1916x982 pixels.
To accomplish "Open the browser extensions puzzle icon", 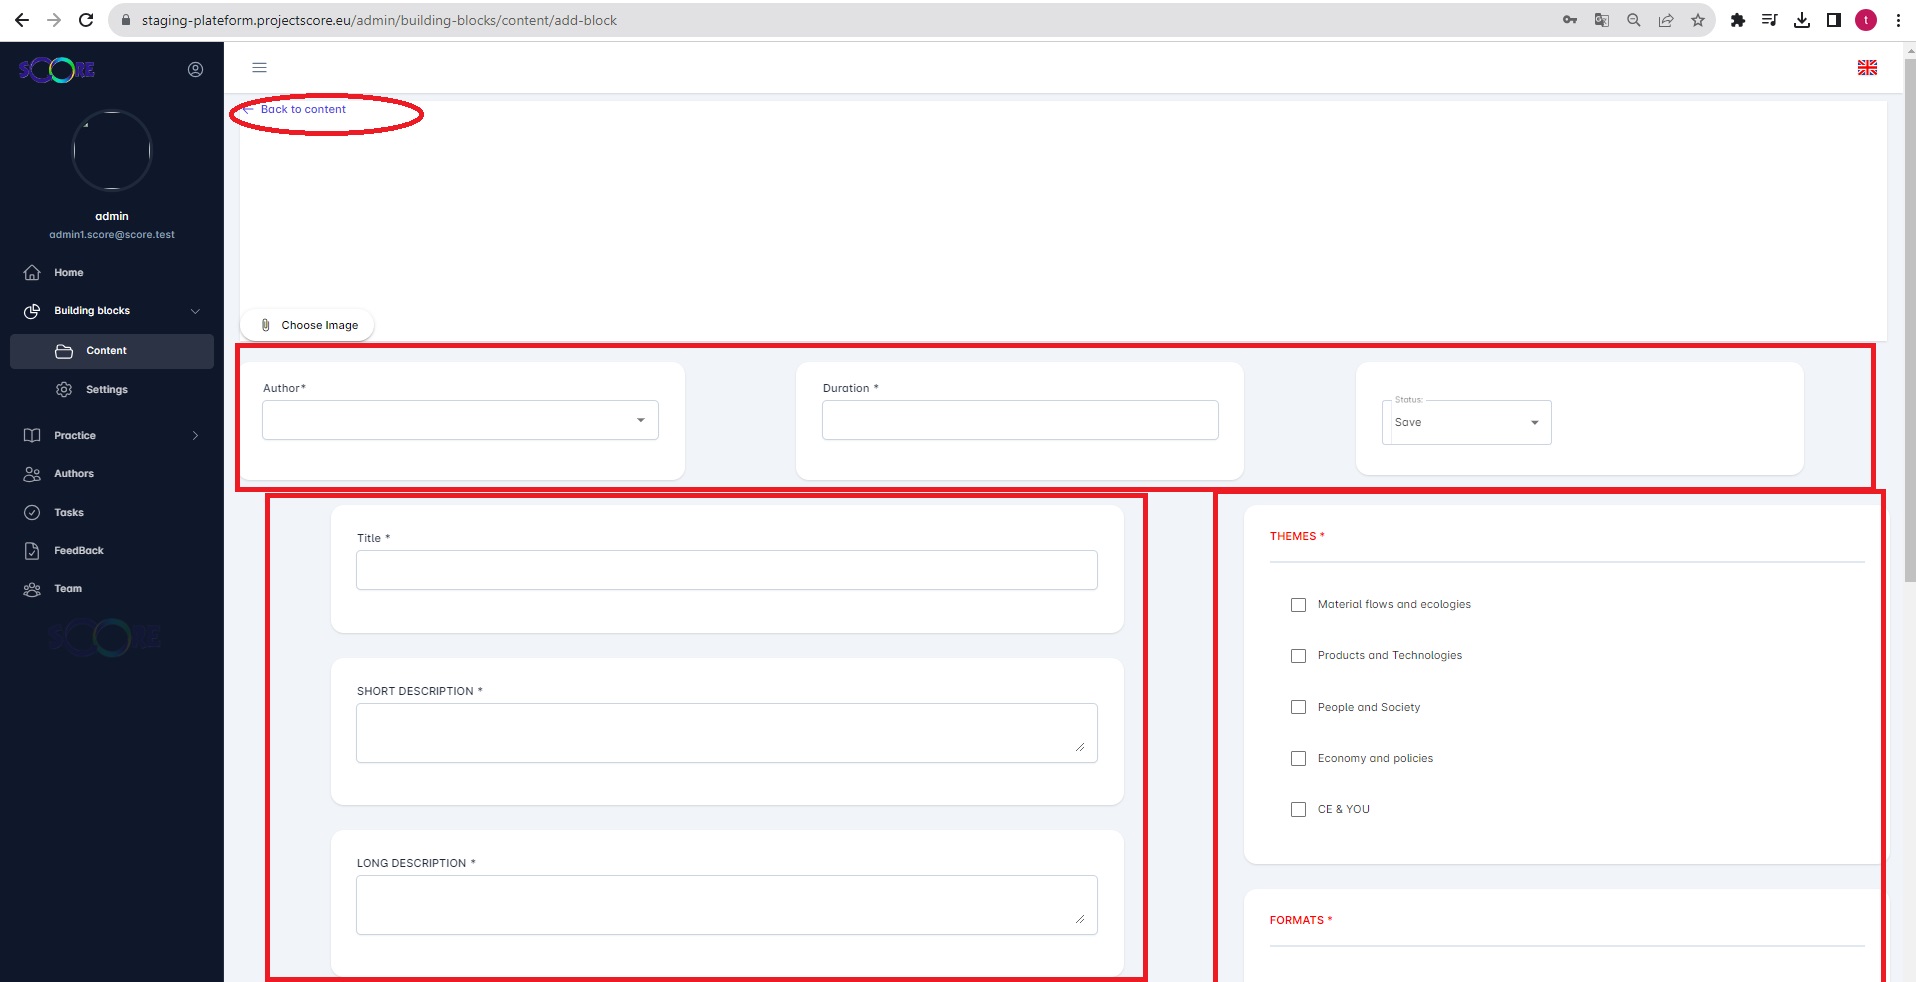I will click(x=1737, y=20).
